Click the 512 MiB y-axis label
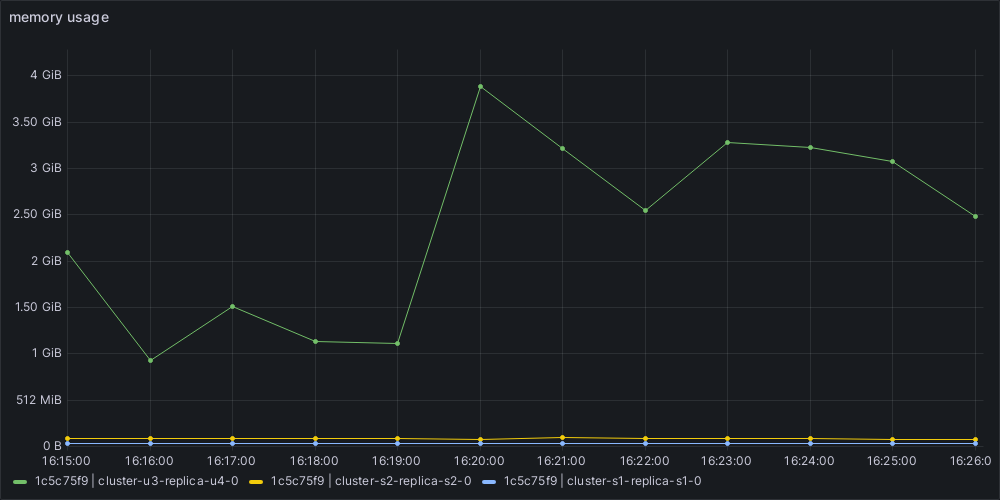This screenshot has width=1000, height=500. [x=40, y=400]
